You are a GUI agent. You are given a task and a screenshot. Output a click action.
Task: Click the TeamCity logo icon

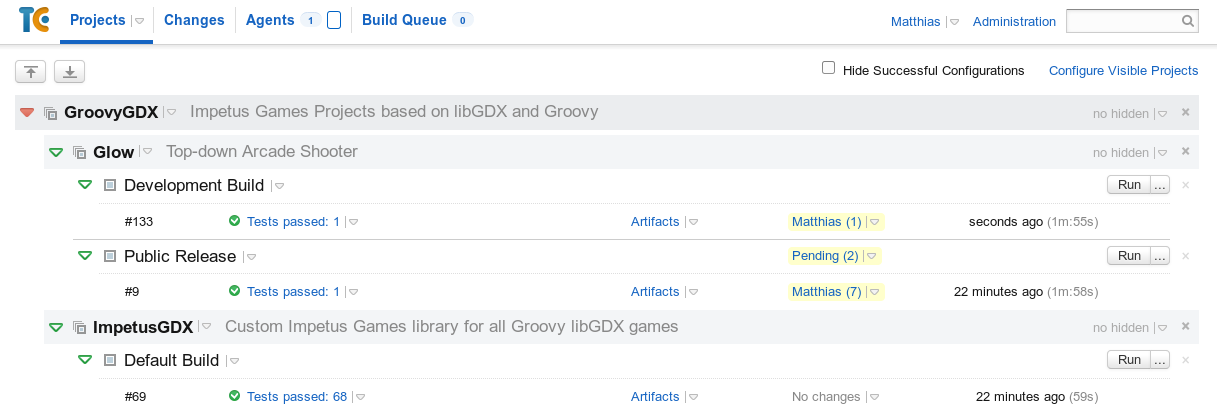pyautogui.click(x=35, y=20)
